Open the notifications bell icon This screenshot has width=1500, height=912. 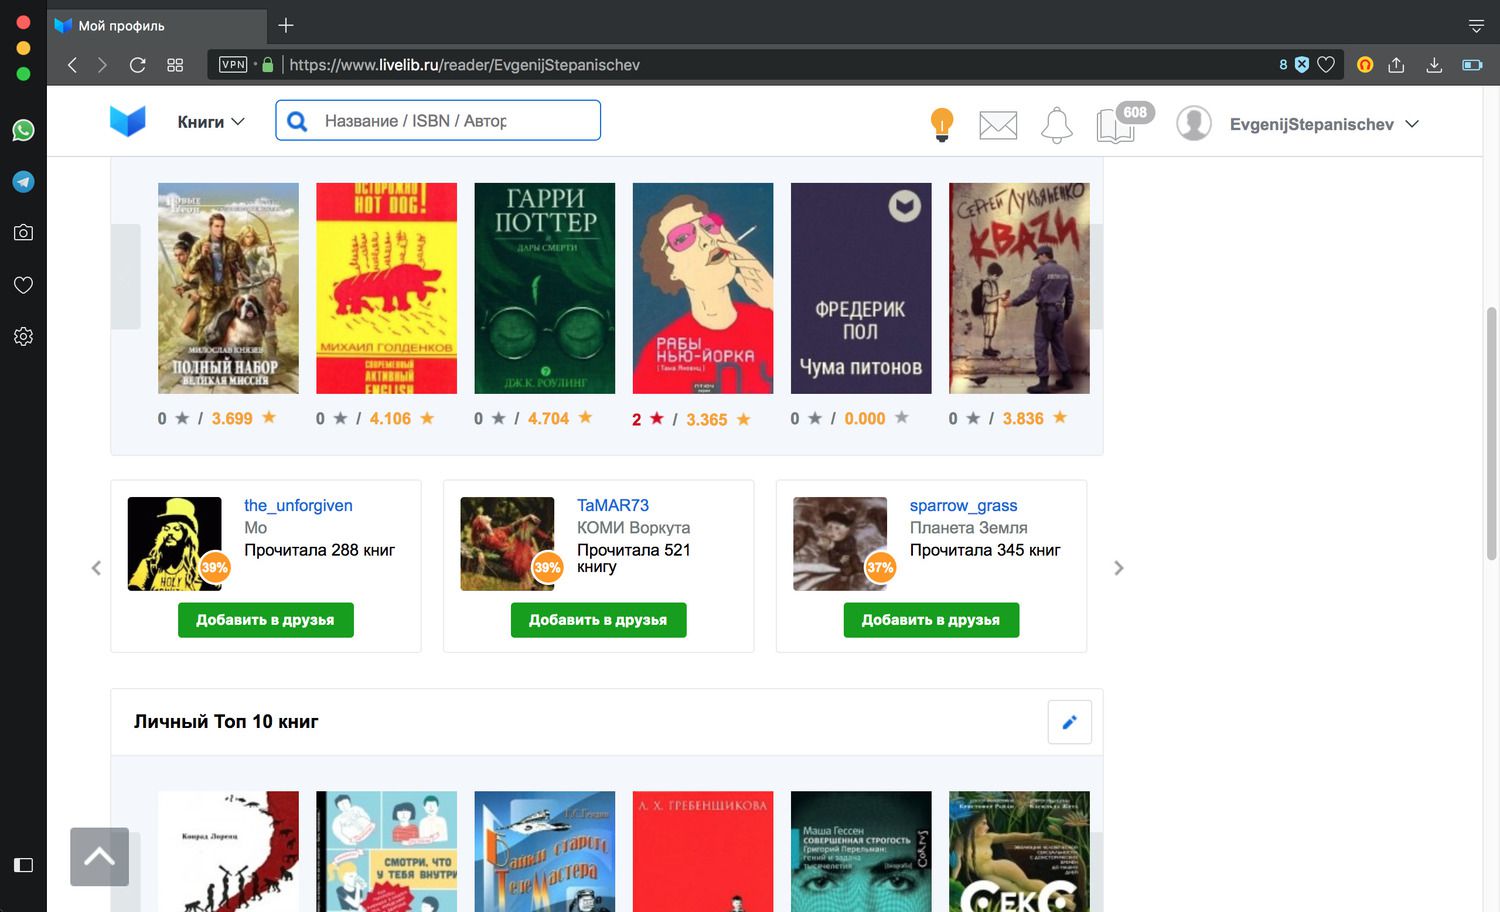point(1056,125)
